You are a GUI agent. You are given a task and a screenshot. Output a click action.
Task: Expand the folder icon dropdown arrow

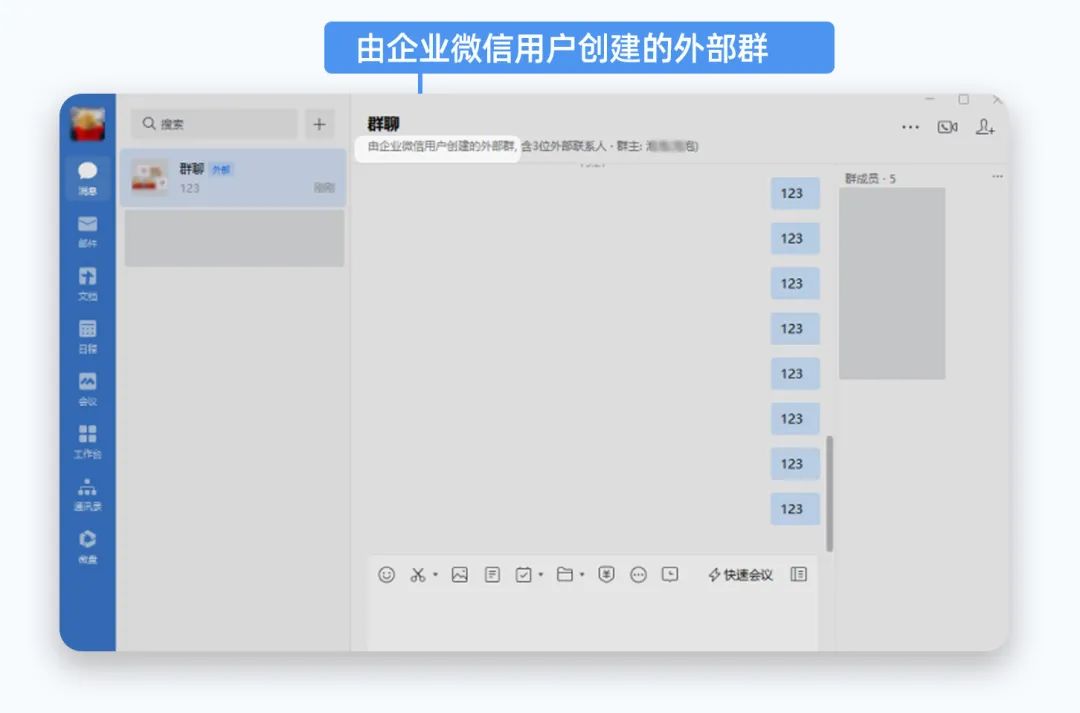click(x=582, y=575)
